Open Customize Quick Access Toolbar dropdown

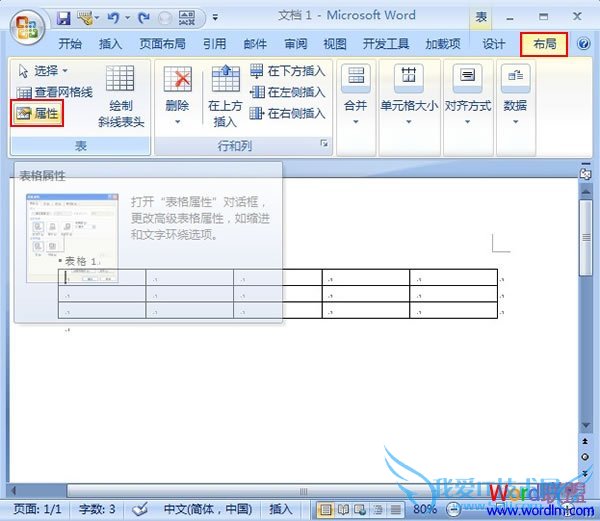(215, 18)
